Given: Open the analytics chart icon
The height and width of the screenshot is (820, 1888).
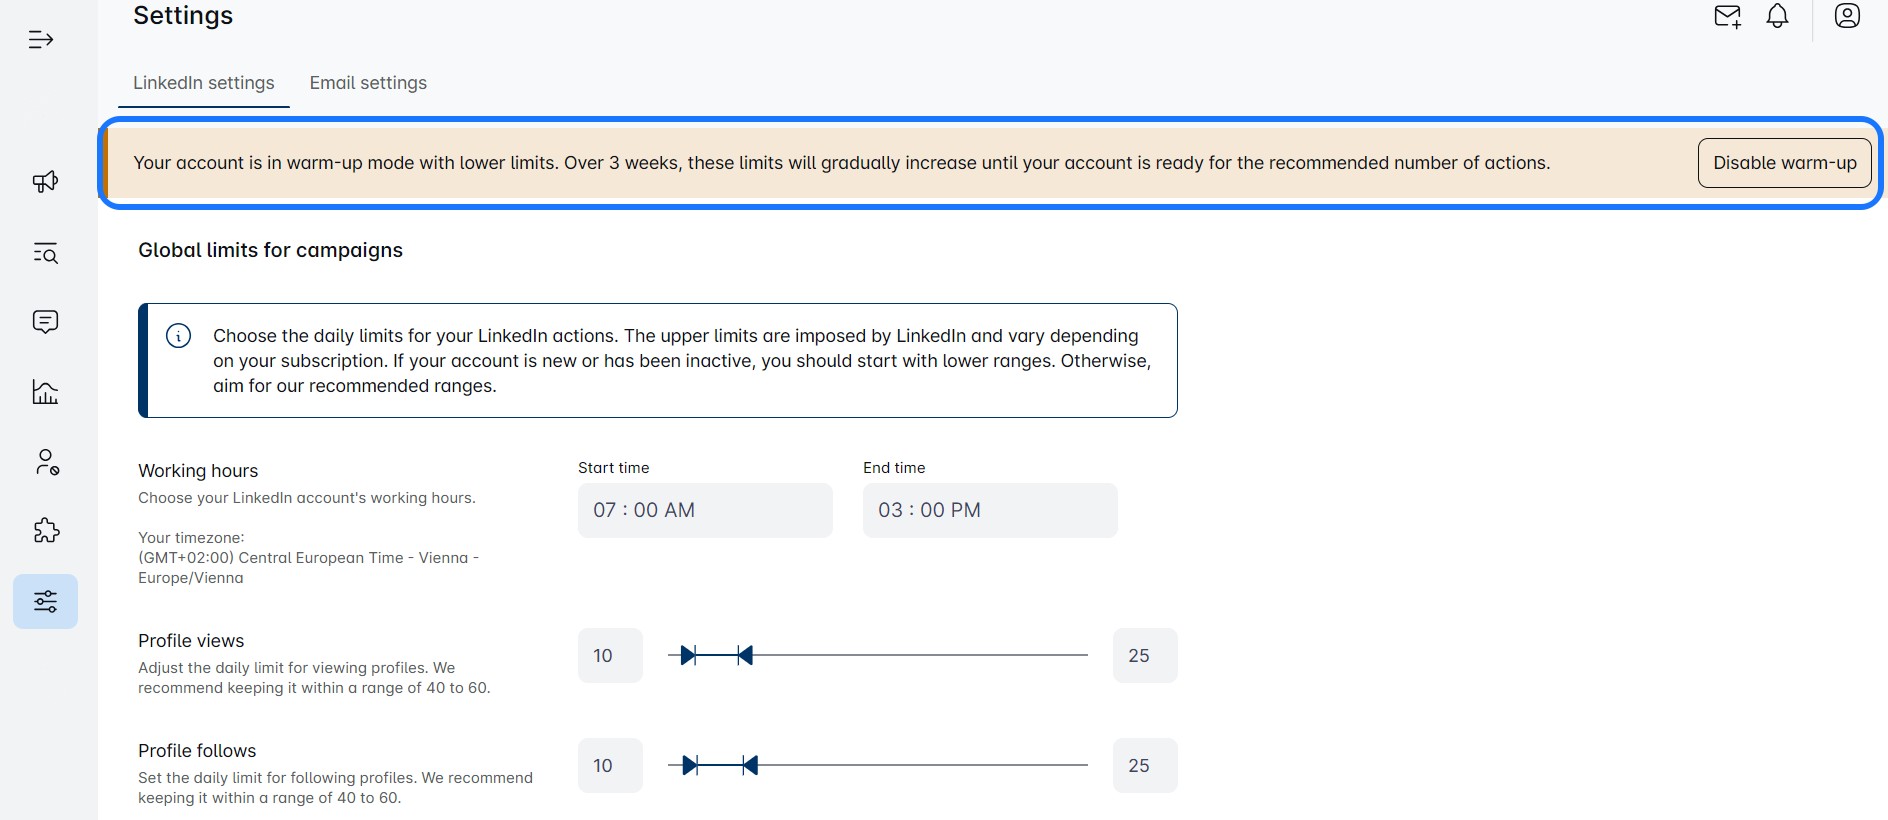Looking at the screenshot, I should 45,392.
